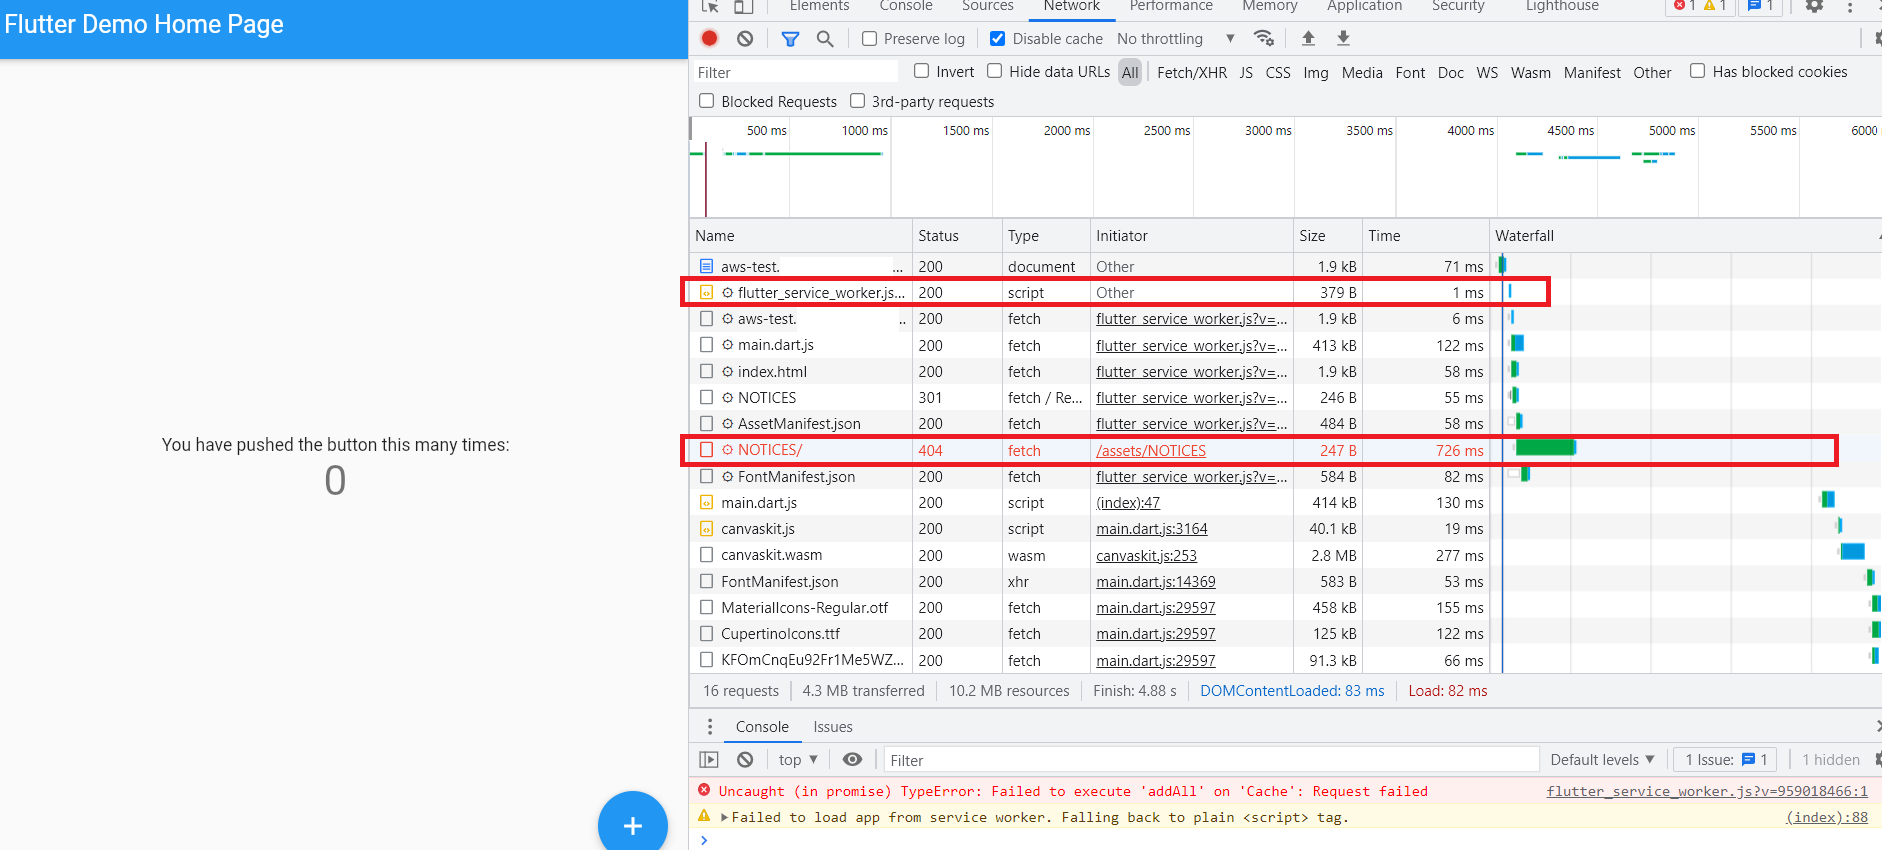This screenshot has width=1882, height=850.
Task: Create live expression eye icon
Action: pos(852,760)
